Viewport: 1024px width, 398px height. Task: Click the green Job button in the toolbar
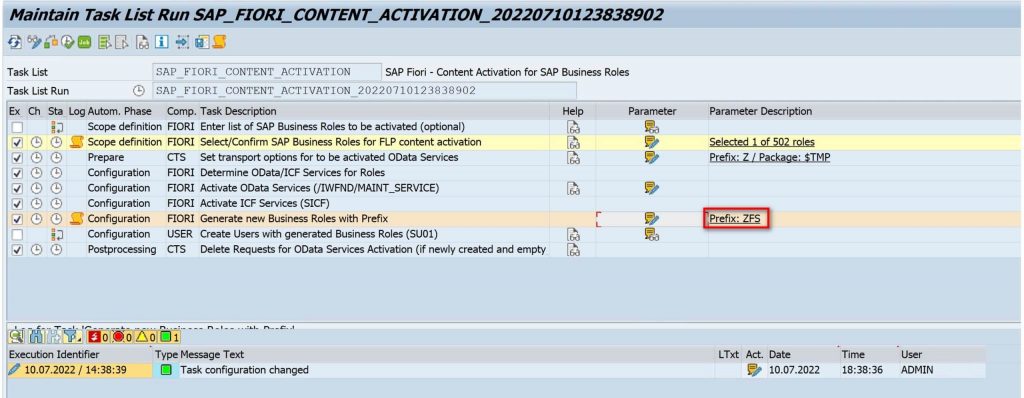[84, 42]
